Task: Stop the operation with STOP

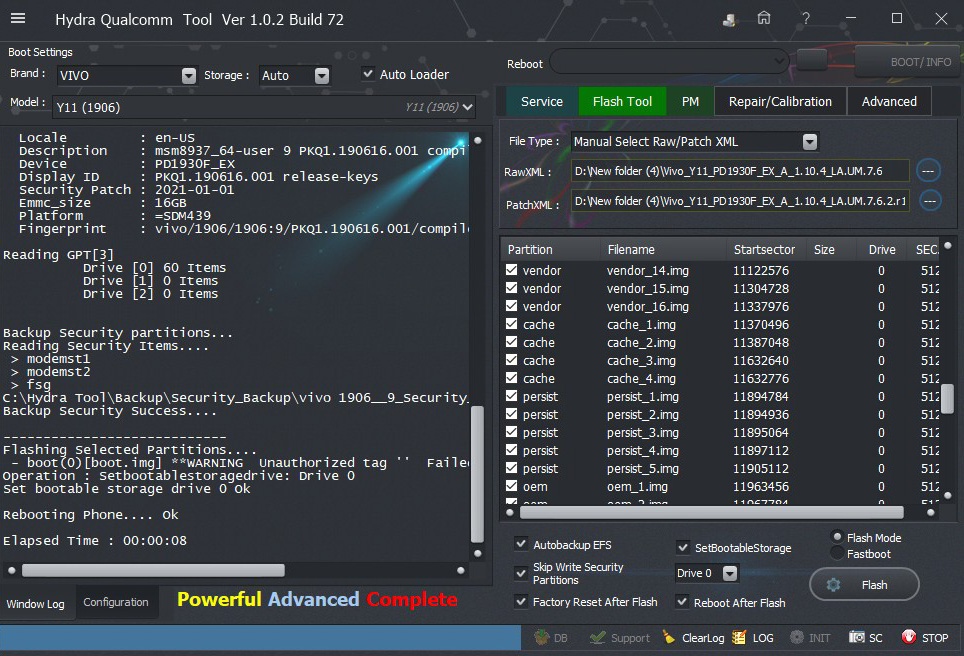Action: (x=925, y=638)
